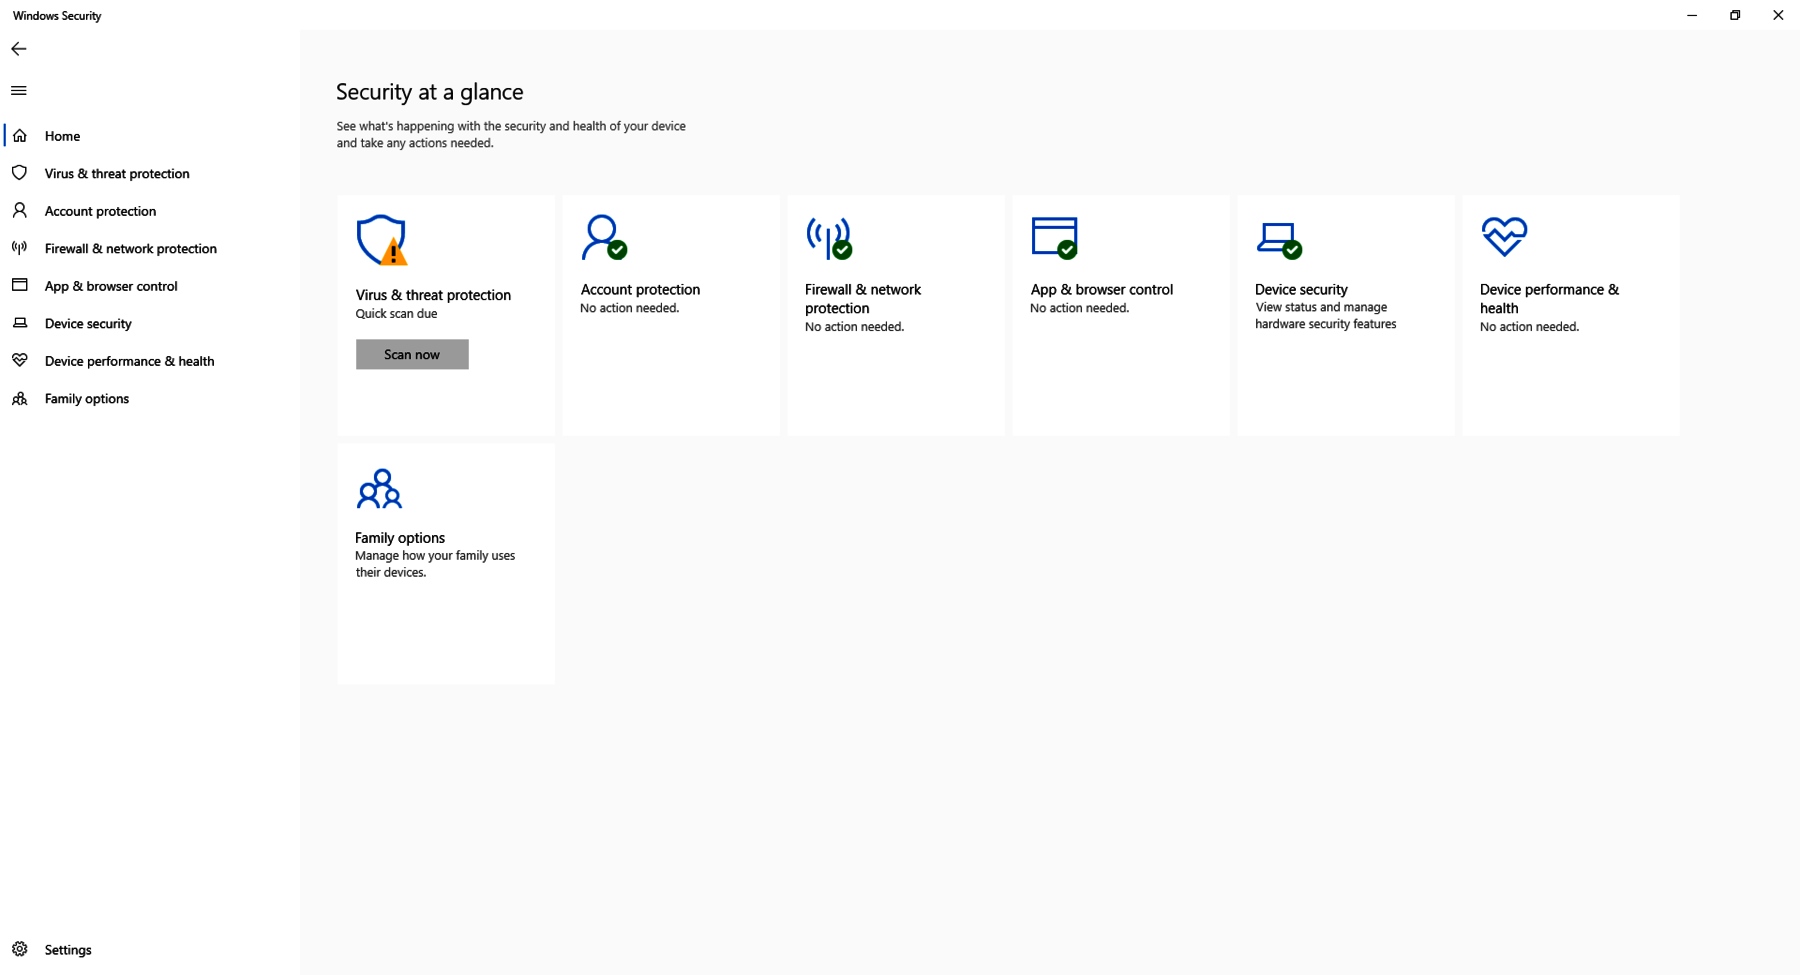Image resolution: width=1800 pixels, height=975 pixels.
Task: Go to Virus & threat protection sidebar item
Action: [117, 173]
